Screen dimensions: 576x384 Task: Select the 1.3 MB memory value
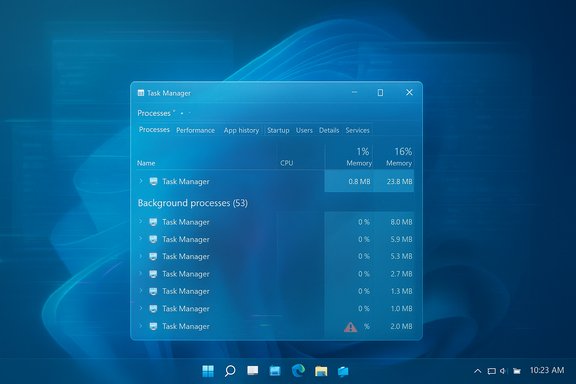pos(401,291)
